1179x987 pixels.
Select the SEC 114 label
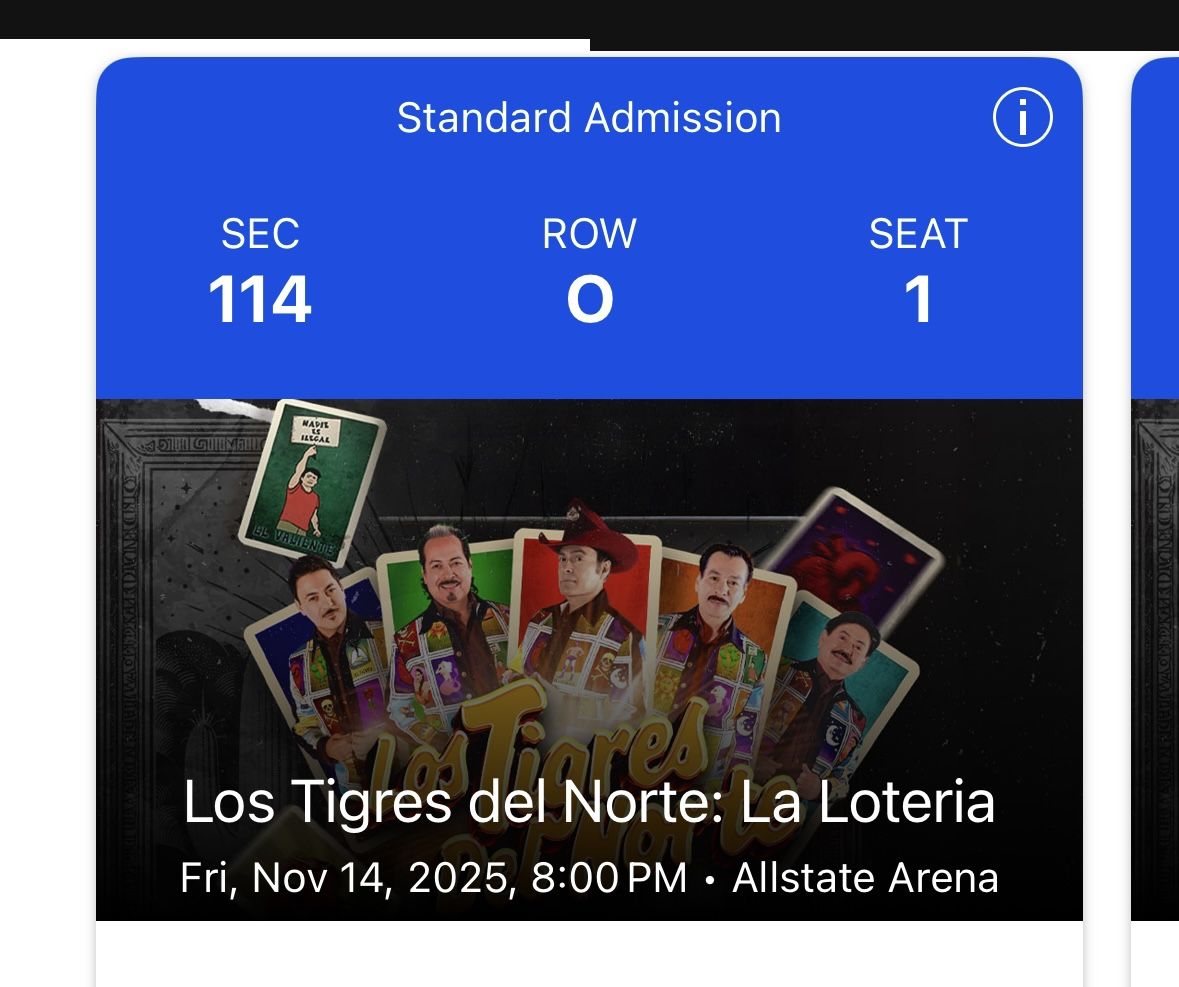click(x=260, y=270)
